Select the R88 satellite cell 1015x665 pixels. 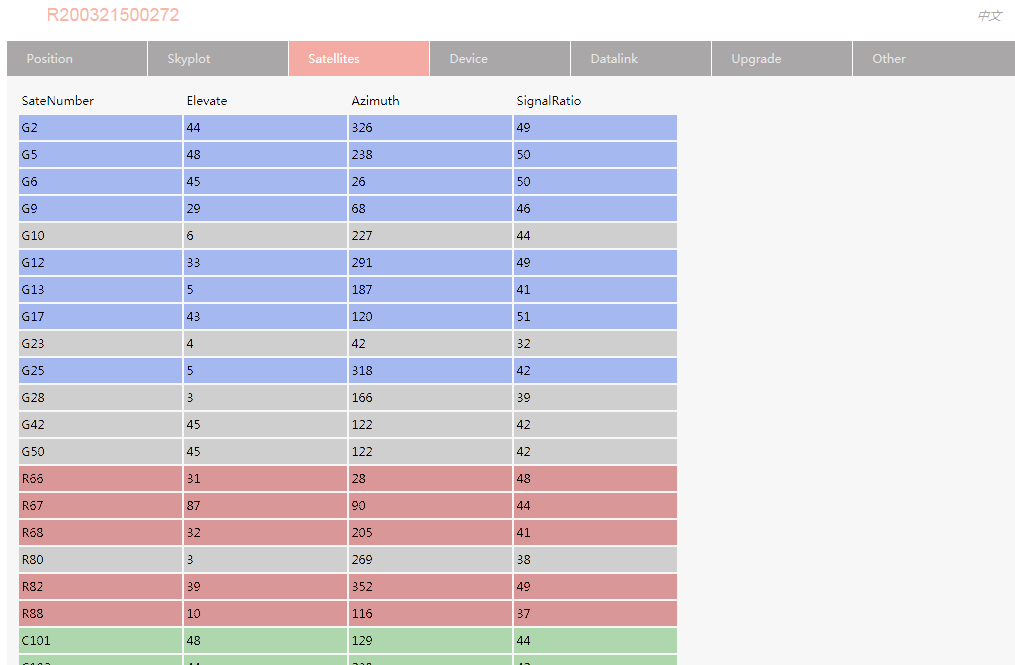click(100, 613)
